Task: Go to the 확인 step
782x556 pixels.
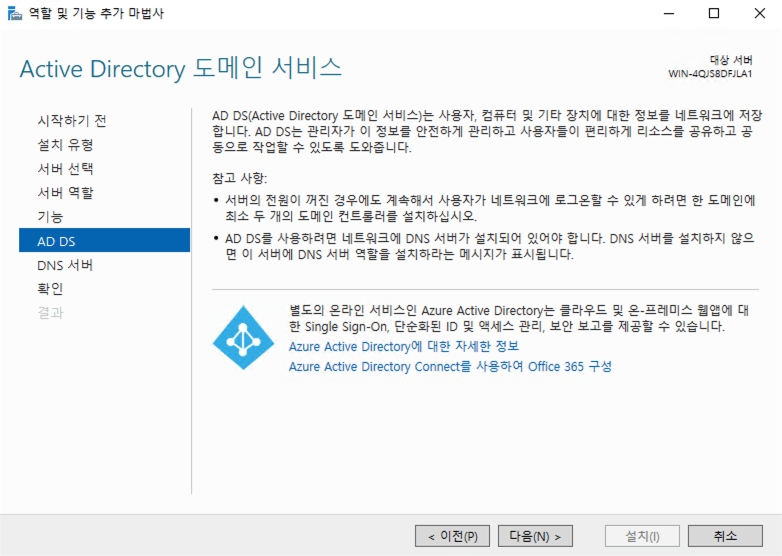Action: point(50,289)
